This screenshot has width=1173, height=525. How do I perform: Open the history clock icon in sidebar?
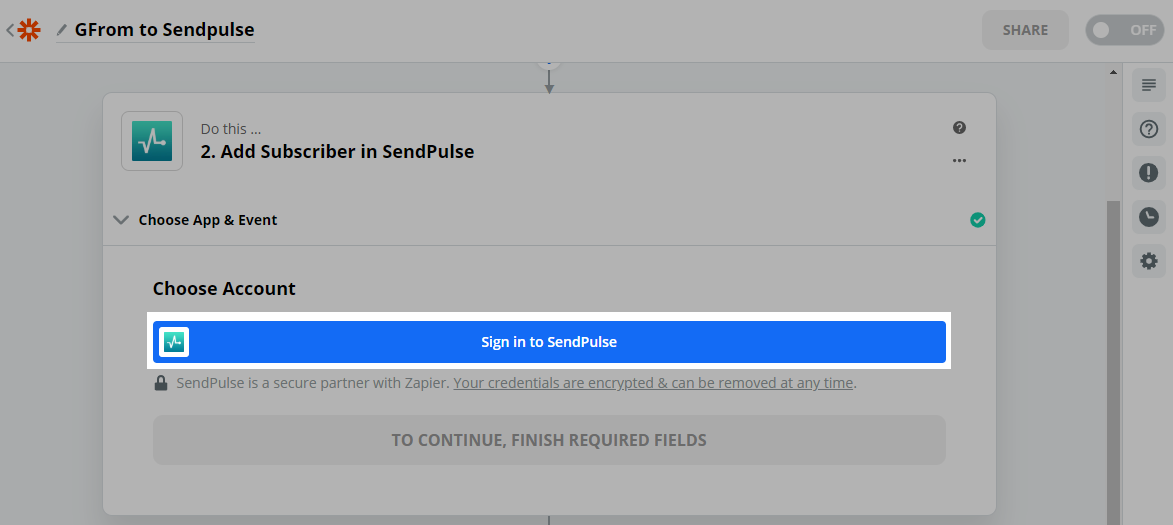click(x=1149, y=217)
